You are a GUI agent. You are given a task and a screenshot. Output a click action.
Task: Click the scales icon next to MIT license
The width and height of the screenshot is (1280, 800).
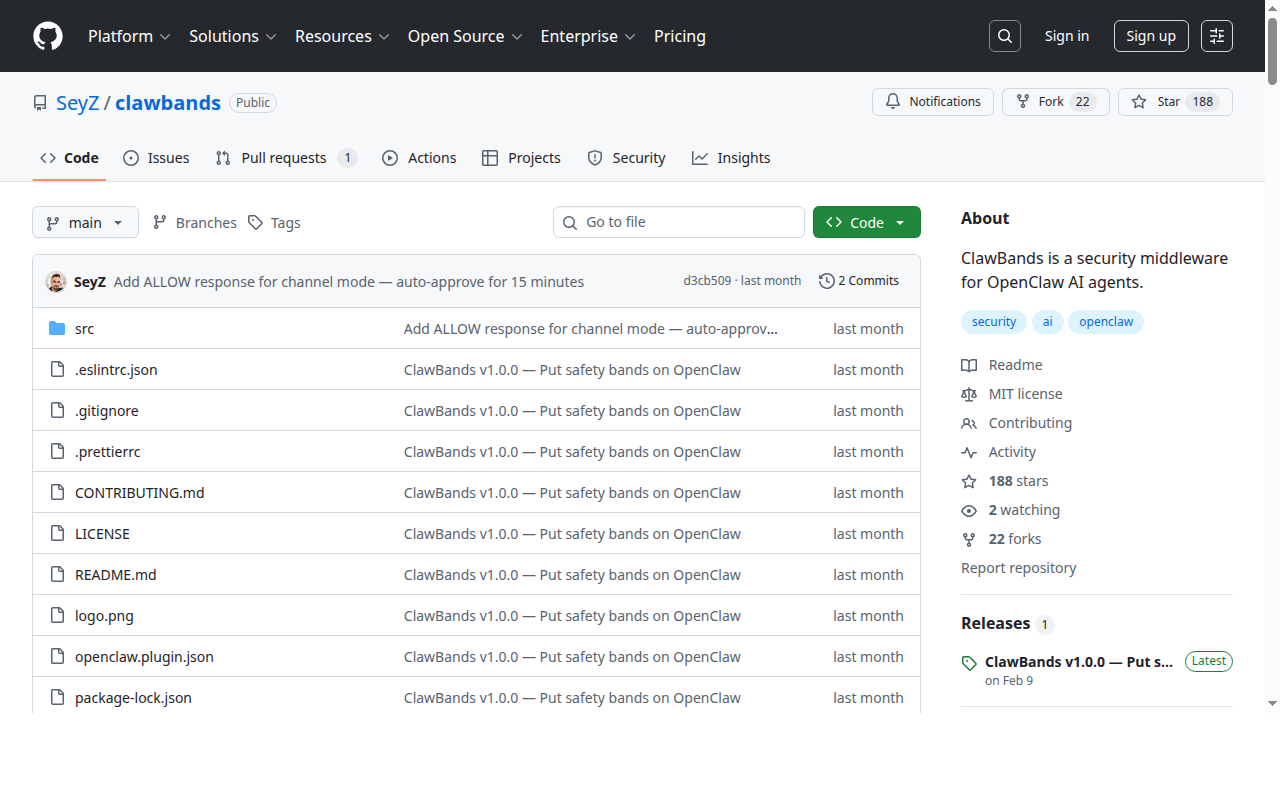point(969,395)
